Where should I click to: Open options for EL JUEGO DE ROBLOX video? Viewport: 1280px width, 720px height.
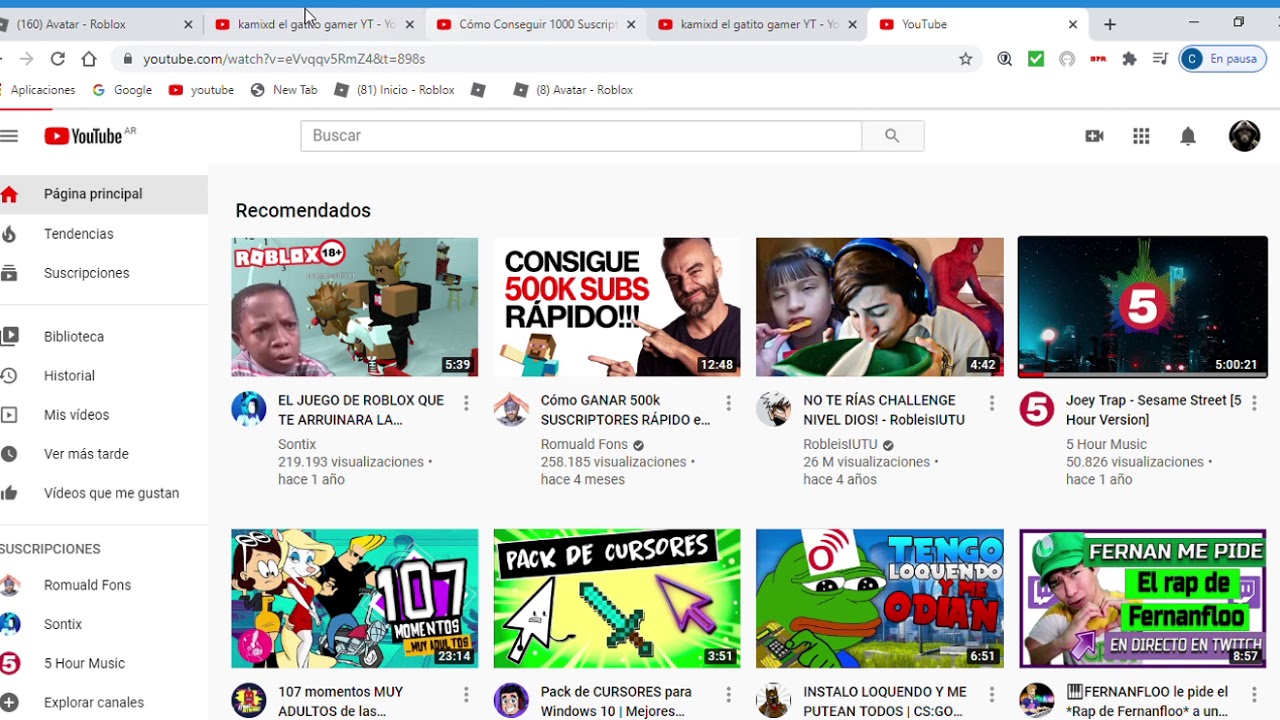(466, 403)
